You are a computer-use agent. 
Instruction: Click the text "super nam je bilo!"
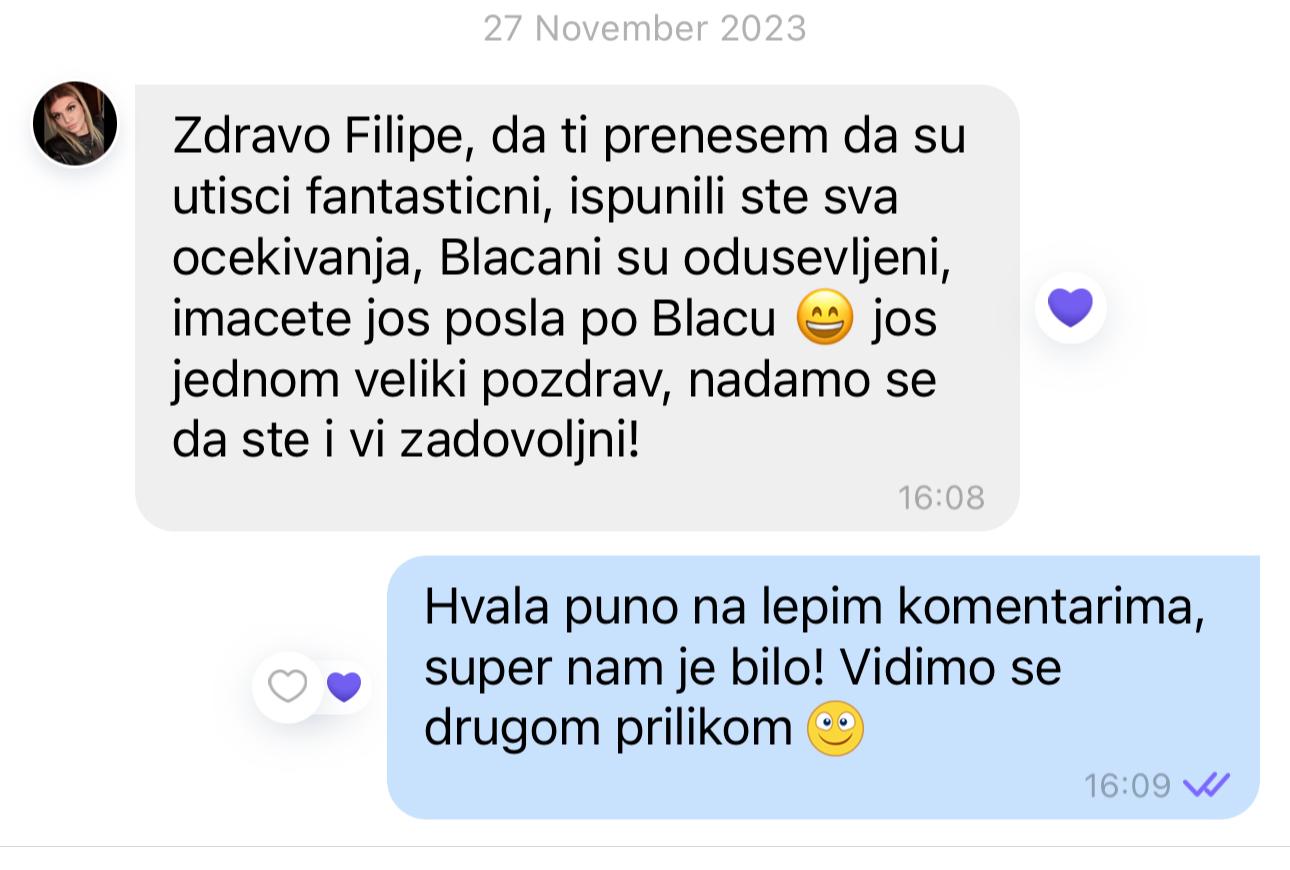point(624,668)
